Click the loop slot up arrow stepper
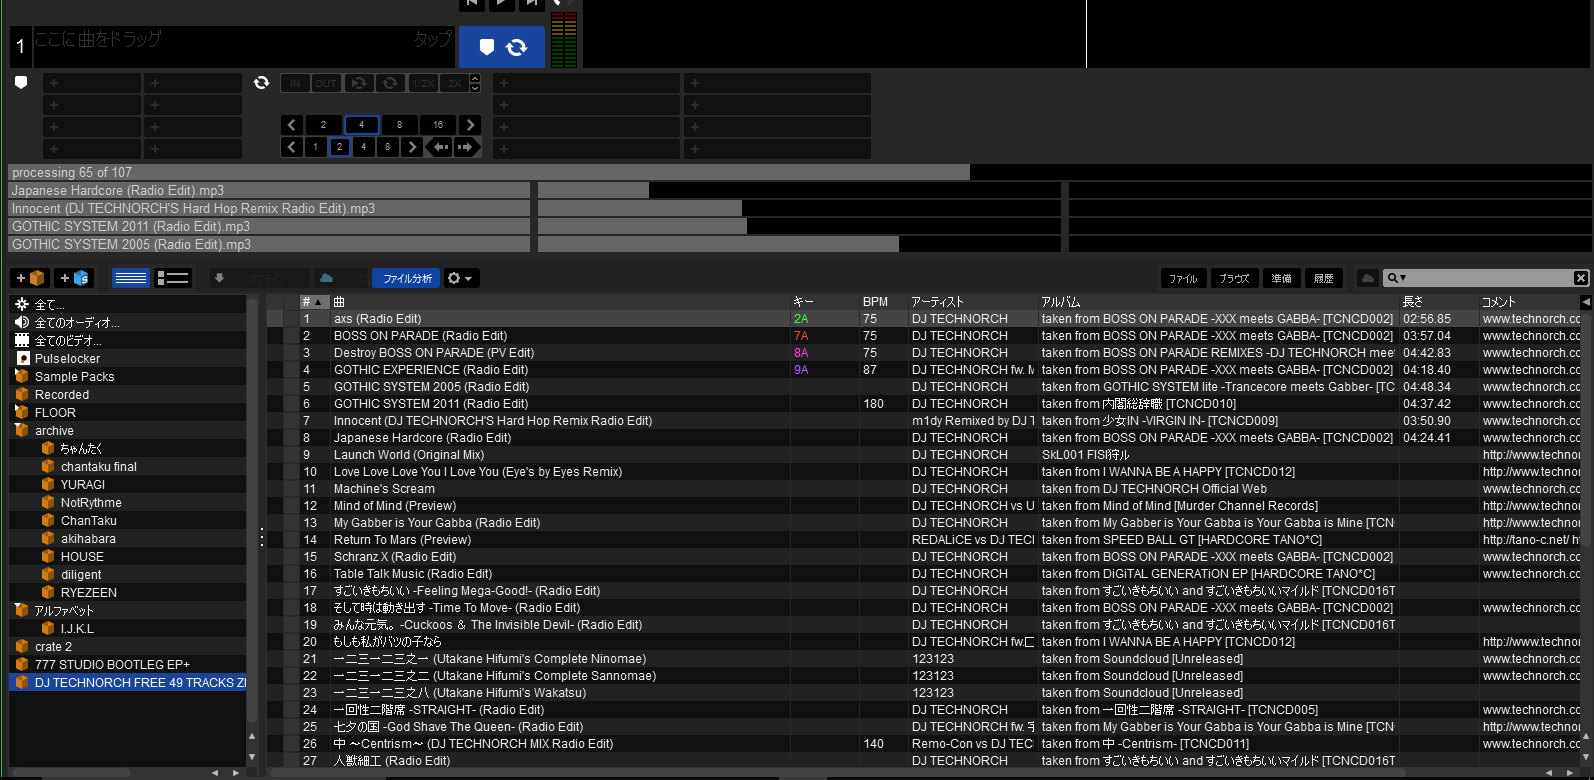The width and height of the screenshot is (1594, 780). point(475,78)
